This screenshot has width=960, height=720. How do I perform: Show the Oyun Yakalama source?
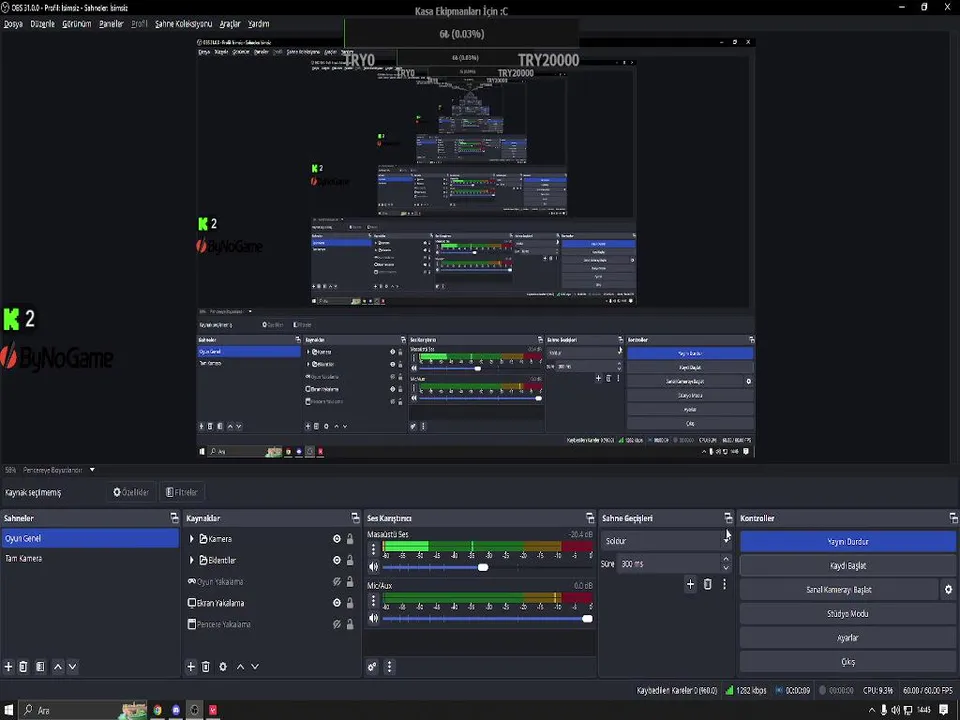pyautogui.click(x=337, y=582)
